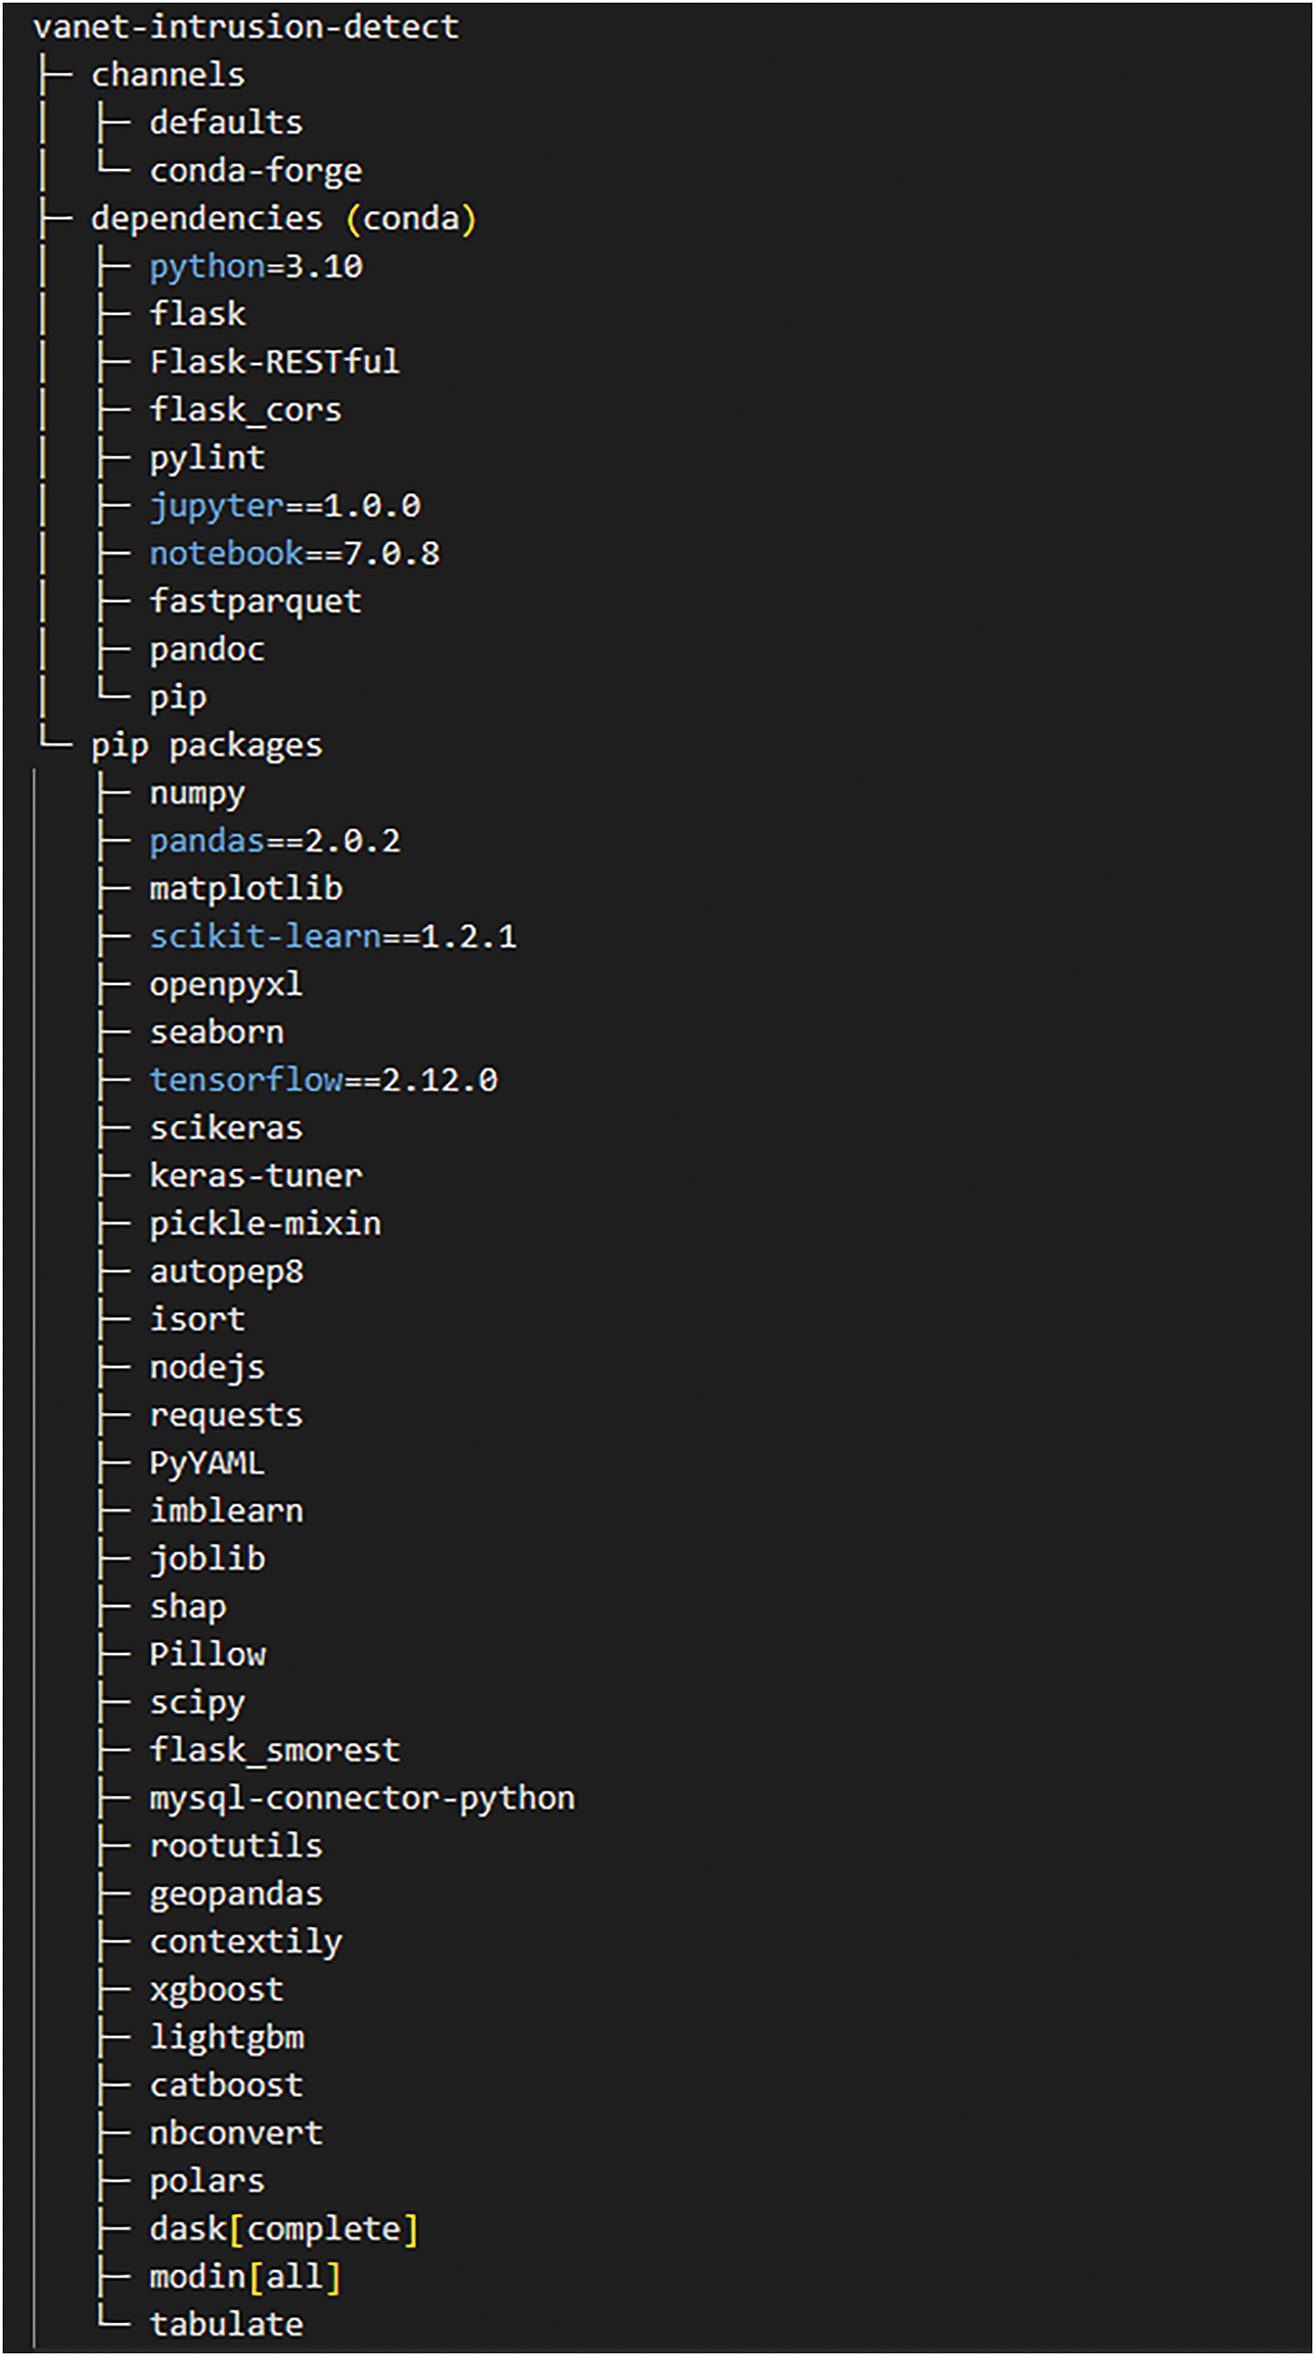Select the fastparquet dependency

(255, 602)
